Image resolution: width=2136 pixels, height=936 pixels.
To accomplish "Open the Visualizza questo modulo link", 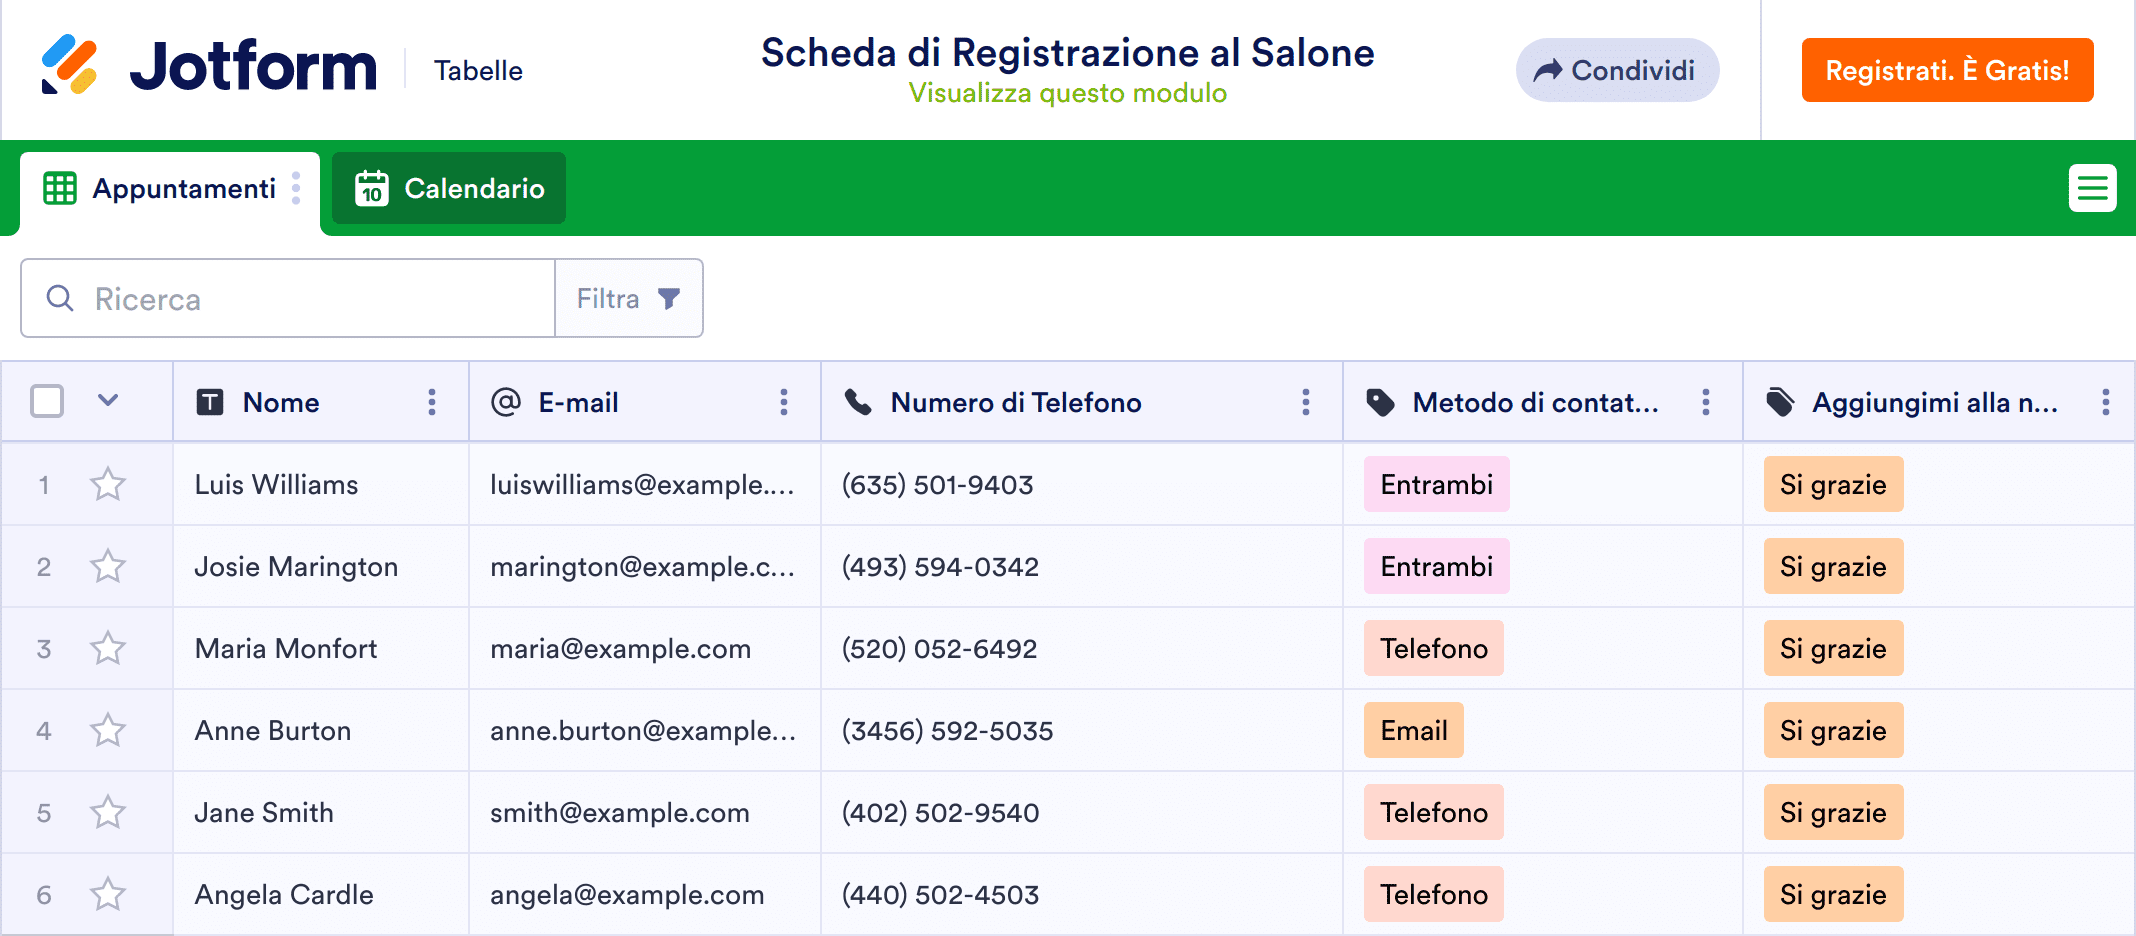I will coord(1067,93).
